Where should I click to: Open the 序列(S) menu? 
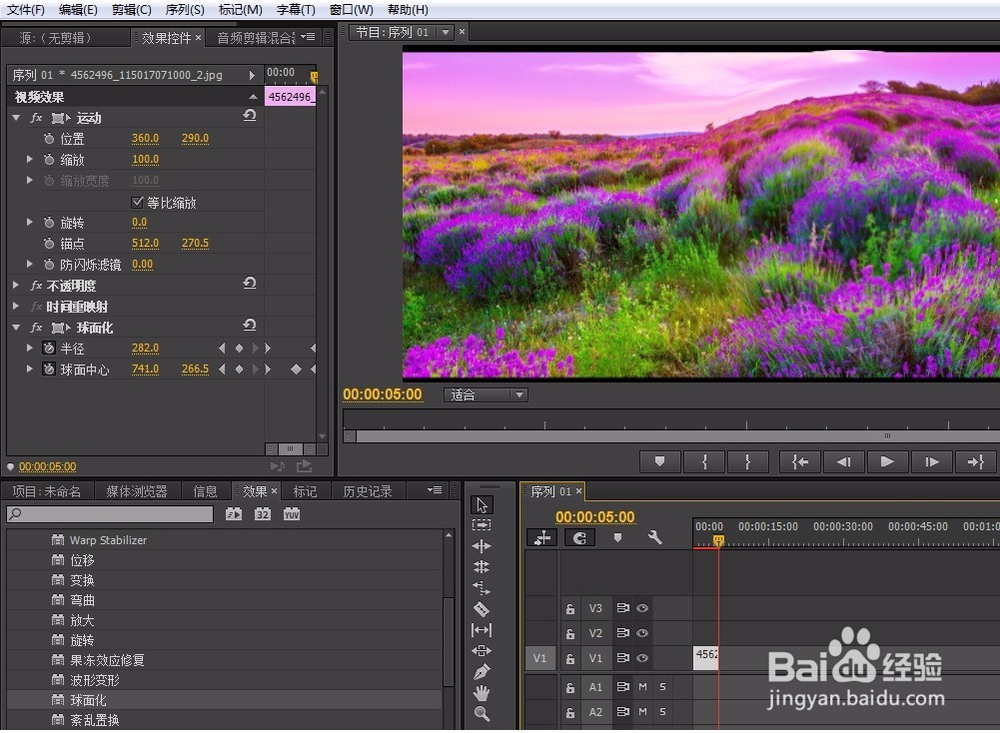[x=184, y=10]
